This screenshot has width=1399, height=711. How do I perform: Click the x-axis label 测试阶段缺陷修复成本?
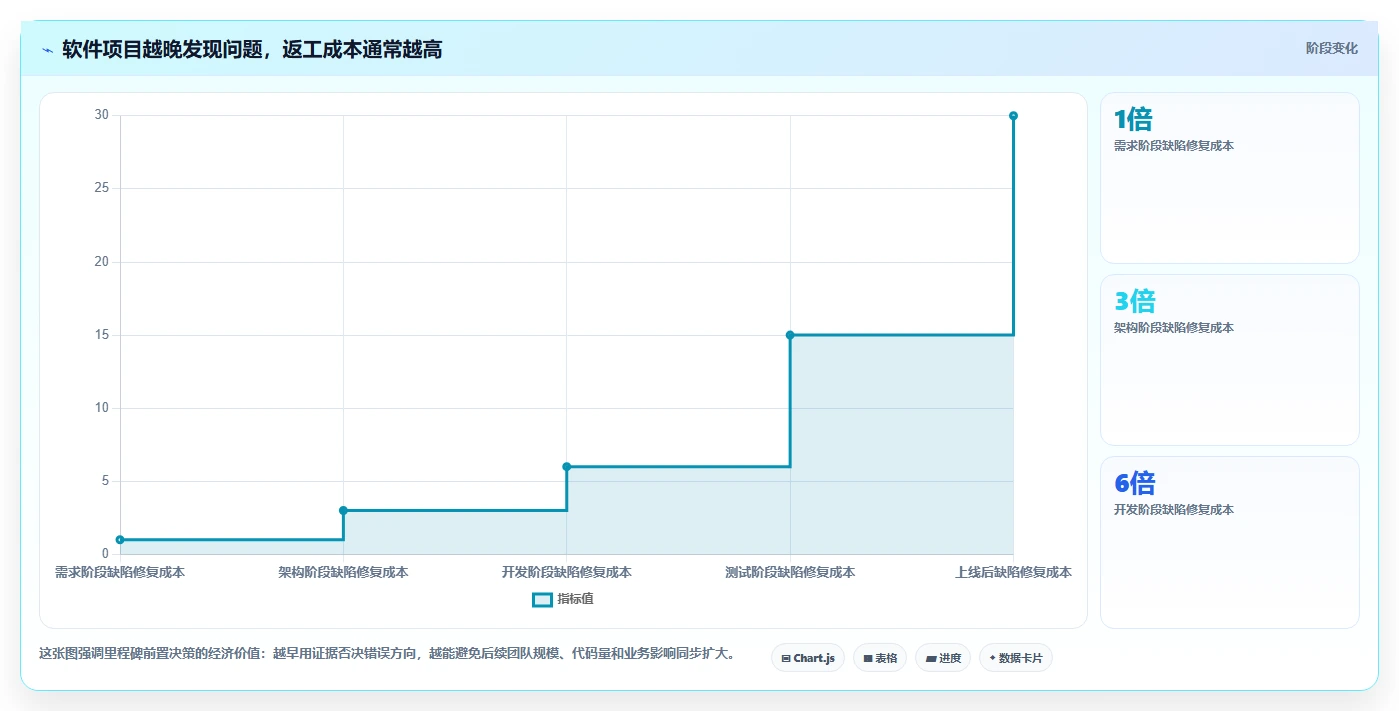tap(790, 573)
